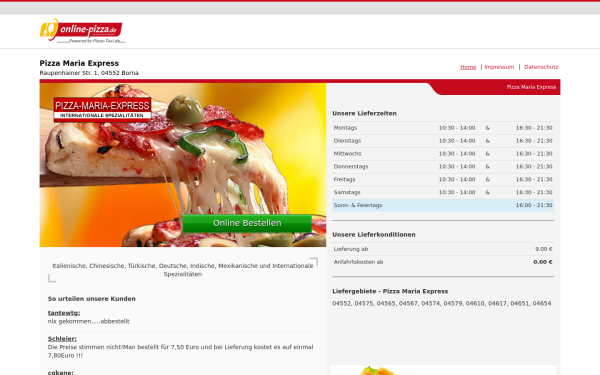Click the Italienische, Chinesische specialties description

[x=183, y=270]
